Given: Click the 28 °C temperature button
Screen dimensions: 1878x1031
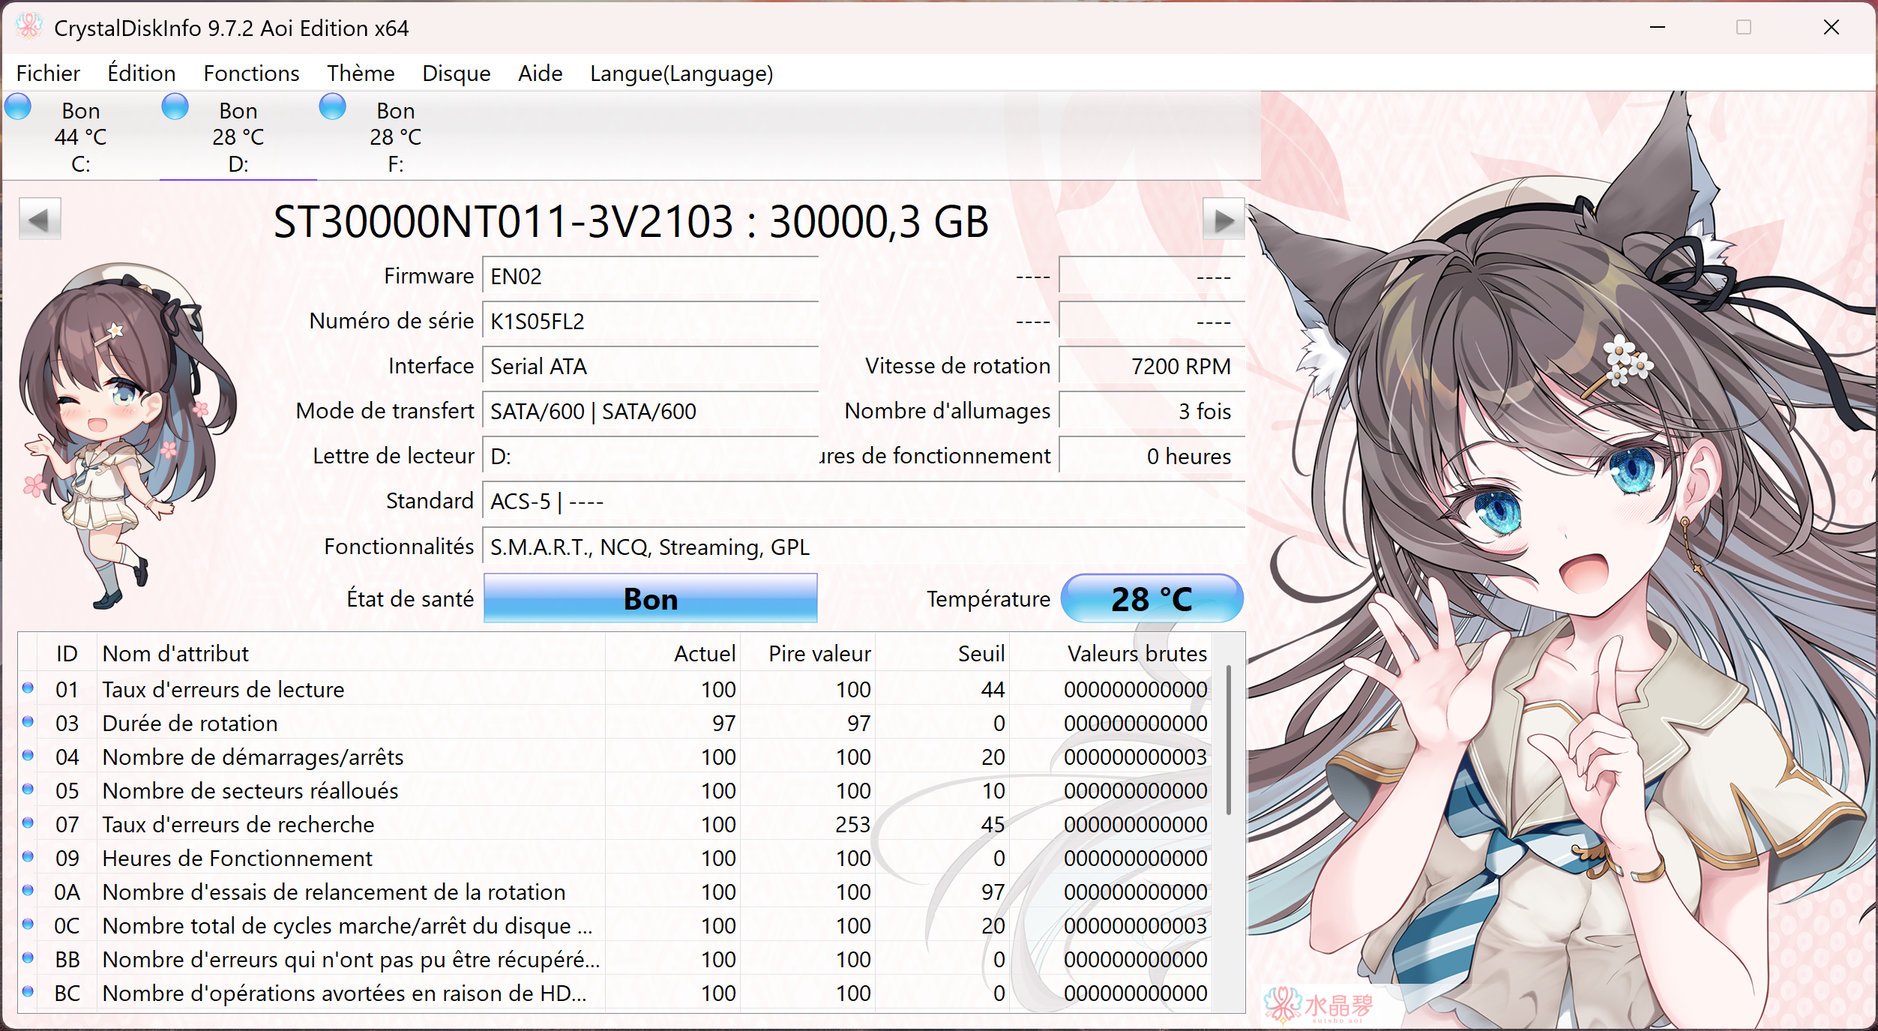Looking at the screenshot, I should pyautogui.click(x=1151, y=598).
